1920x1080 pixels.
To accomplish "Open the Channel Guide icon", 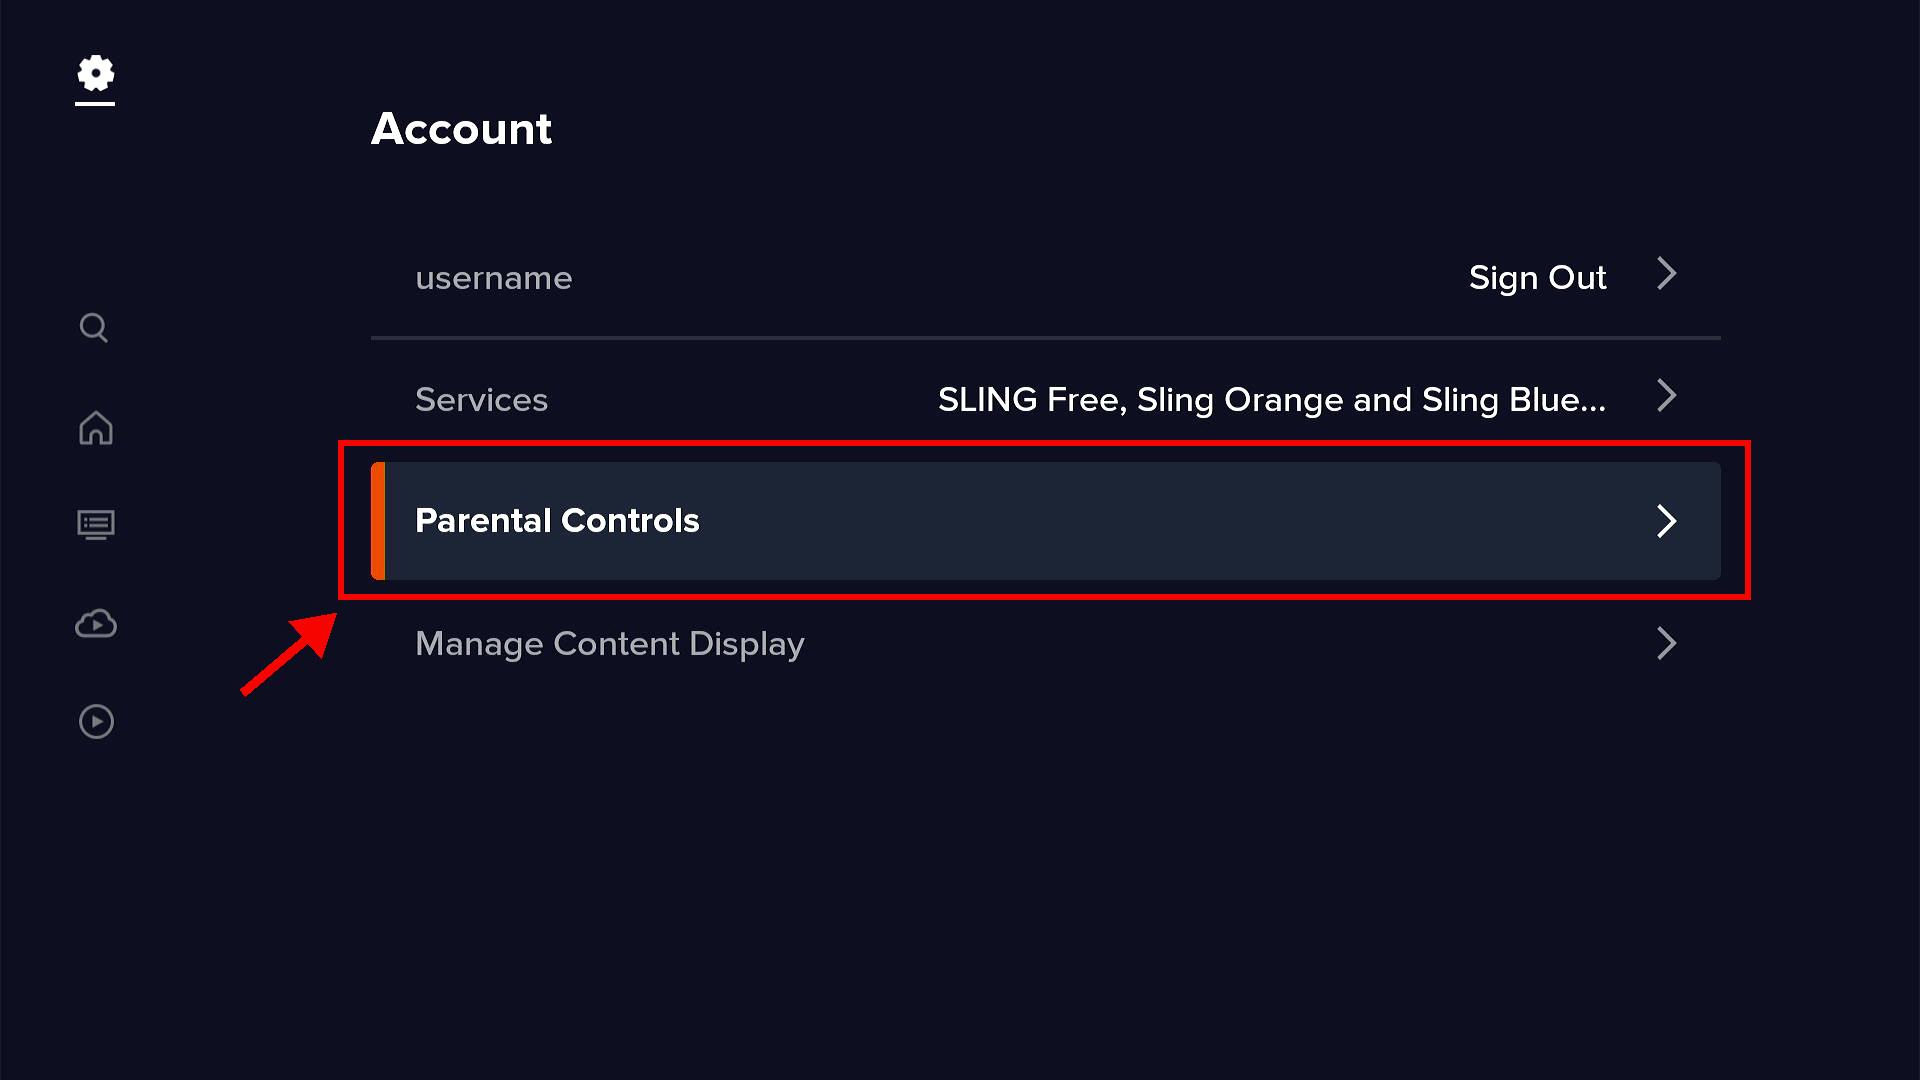I will (94, 524).
